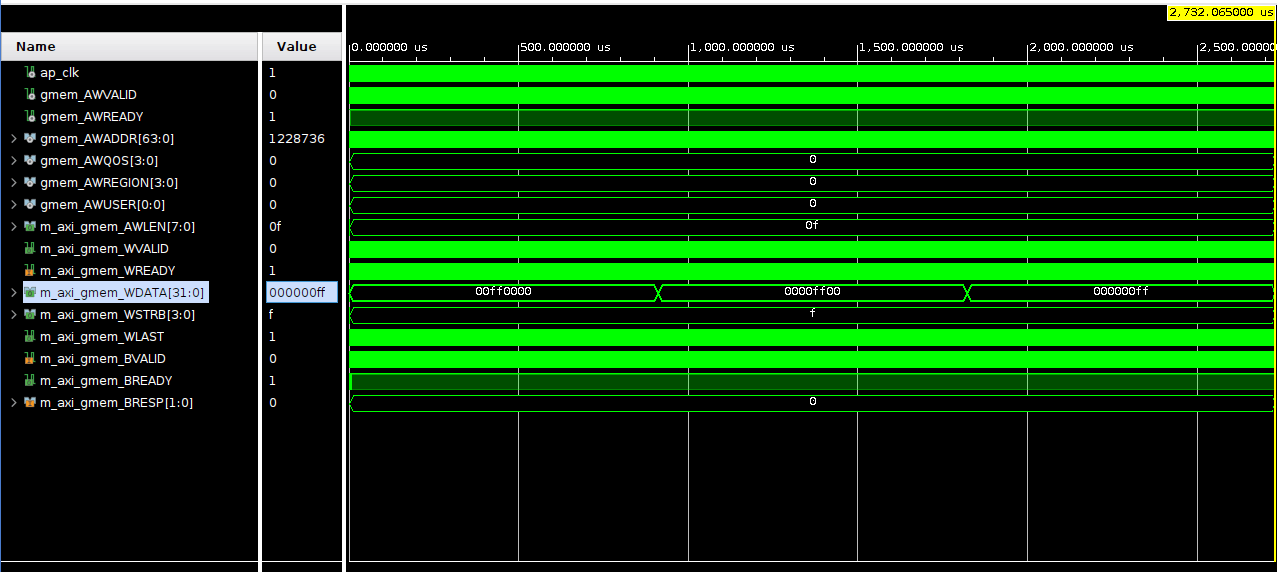
Task: Expand m_axi_gmem_AWLEN[7:0] bus
Action: [14, 227]
